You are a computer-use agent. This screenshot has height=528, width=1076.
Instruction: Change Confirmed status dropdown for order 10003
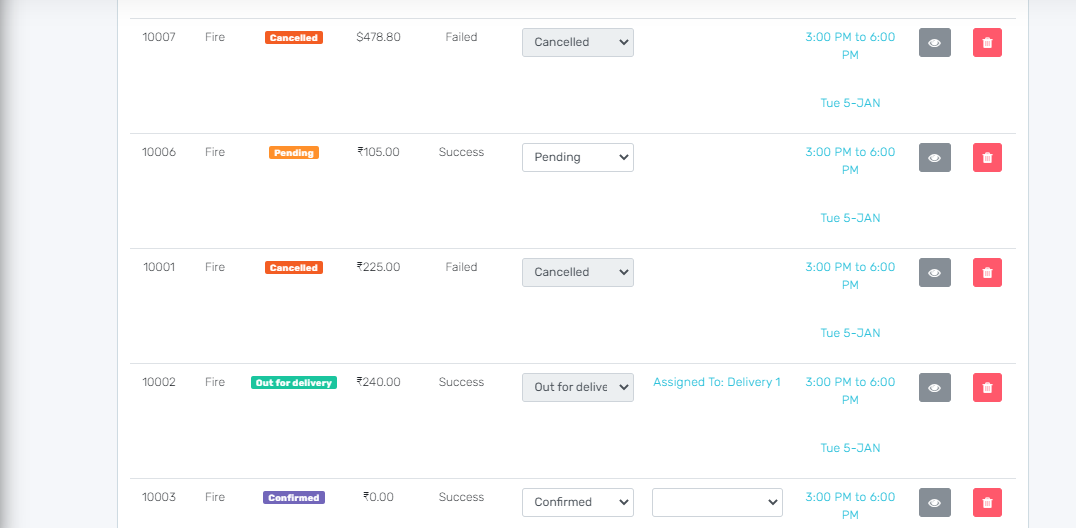click(x=577, y=503)
